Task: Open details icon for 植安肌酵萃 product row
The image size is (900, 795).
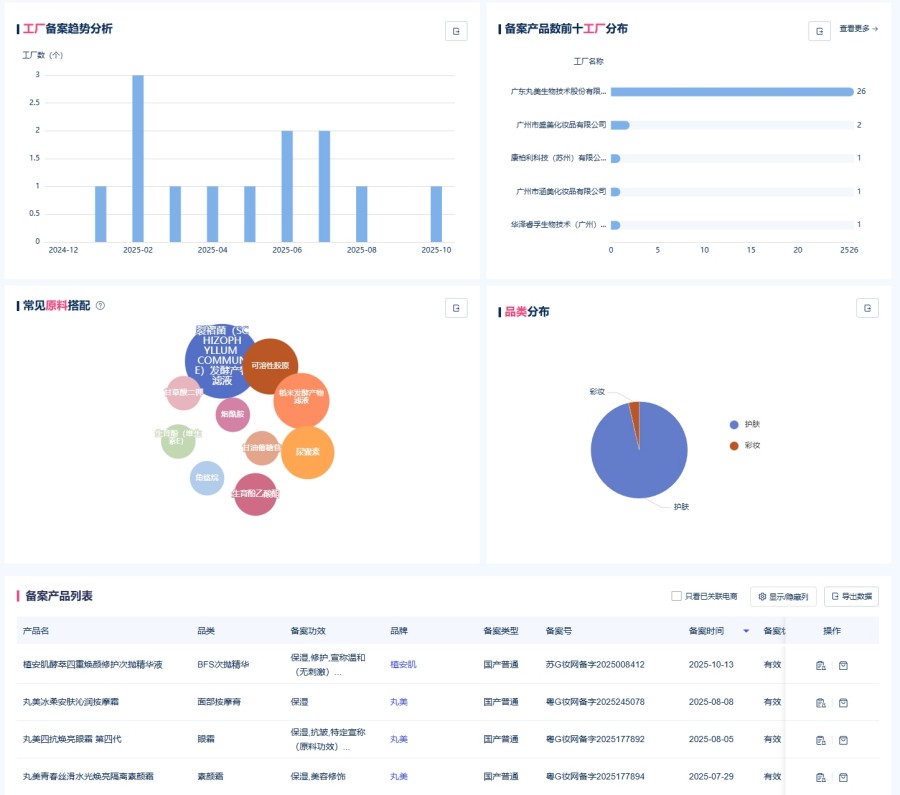Action: tap(821, 665)
